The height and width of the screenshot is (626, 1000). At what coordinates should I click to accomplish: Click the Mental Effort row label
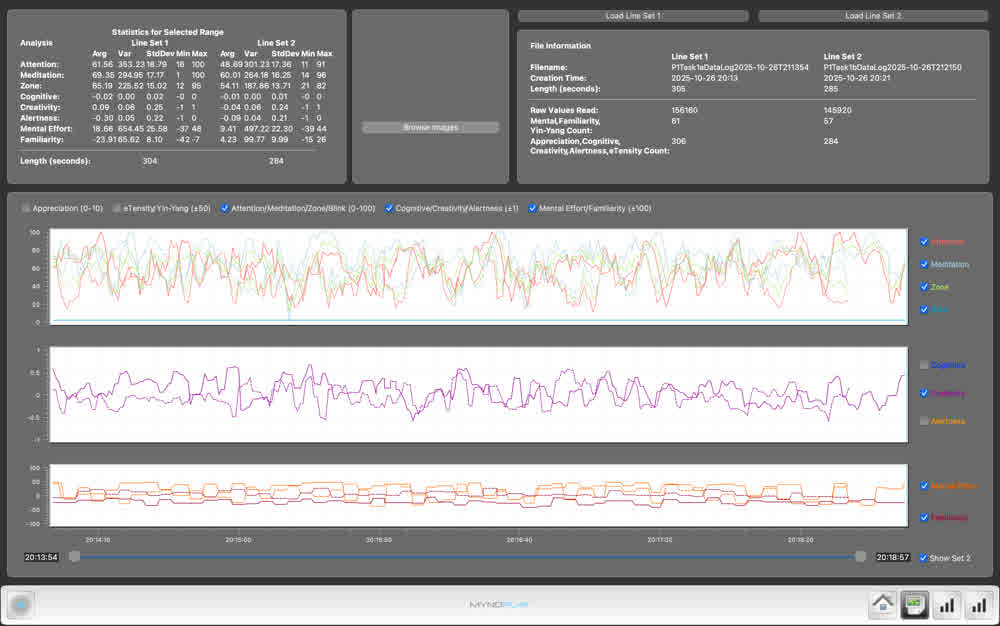pyautogui.click(x=46, y=129)
